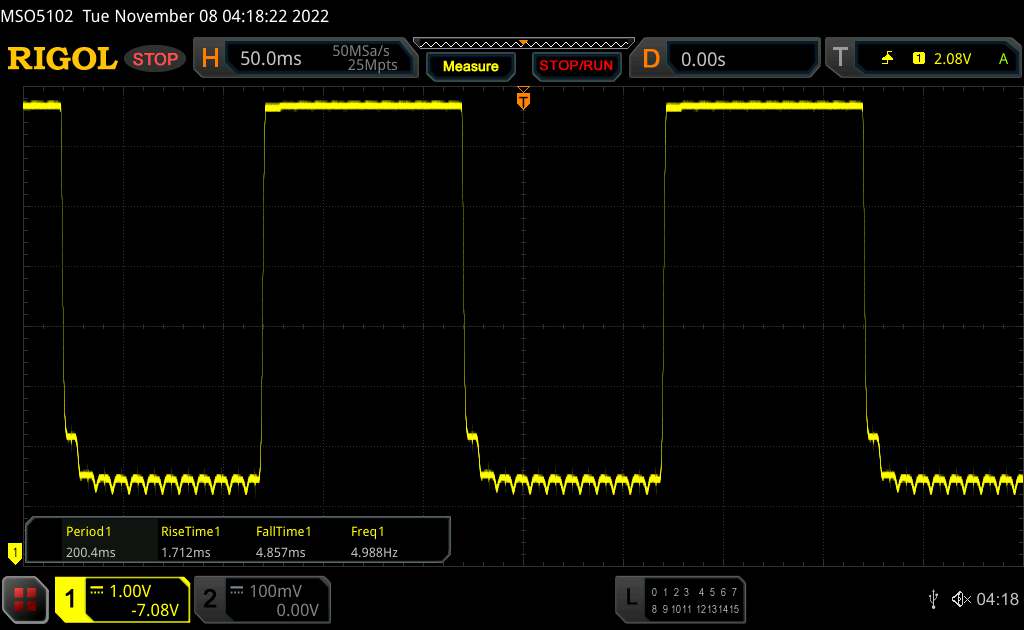This screenshot has width=1024, height=630.
Task: Select the RiseTime1 1.712ms measurement
Action: [190, 541]
